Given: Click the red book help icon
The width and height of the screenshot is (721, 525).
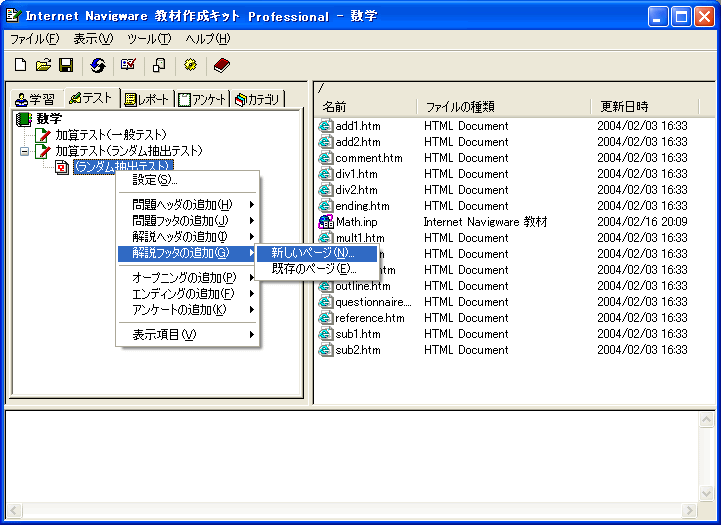Looking at the screenshot, I should pos(222,65).
